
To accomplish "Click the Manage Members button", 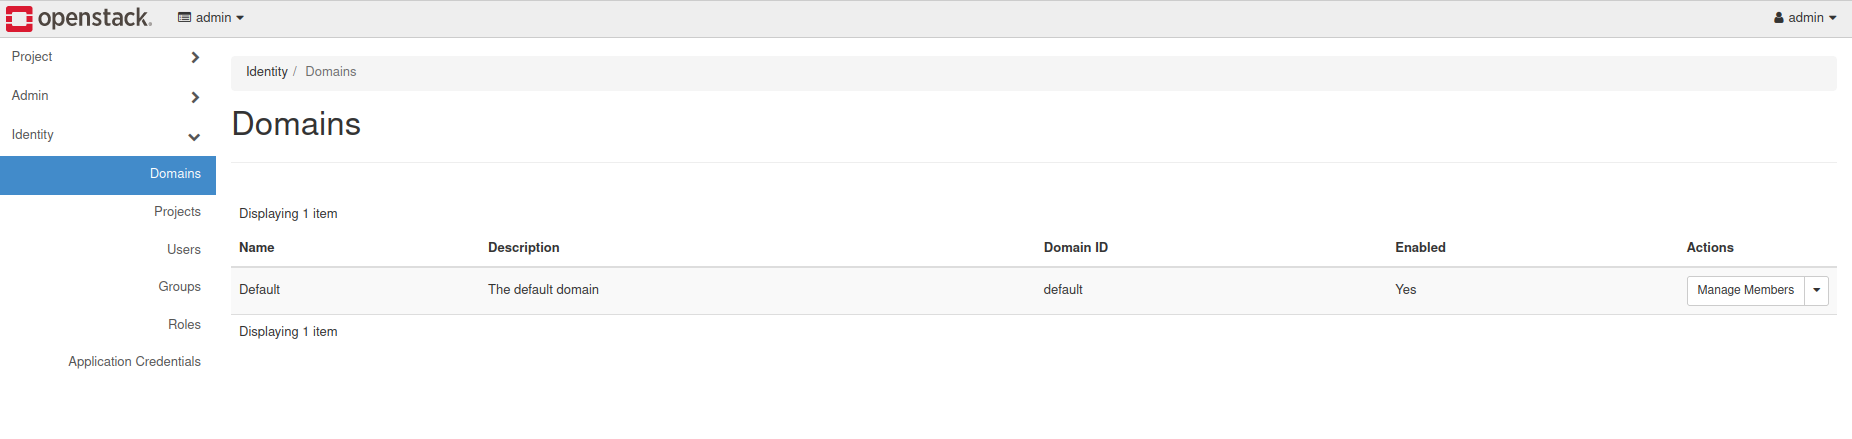I will (1745, 290).
